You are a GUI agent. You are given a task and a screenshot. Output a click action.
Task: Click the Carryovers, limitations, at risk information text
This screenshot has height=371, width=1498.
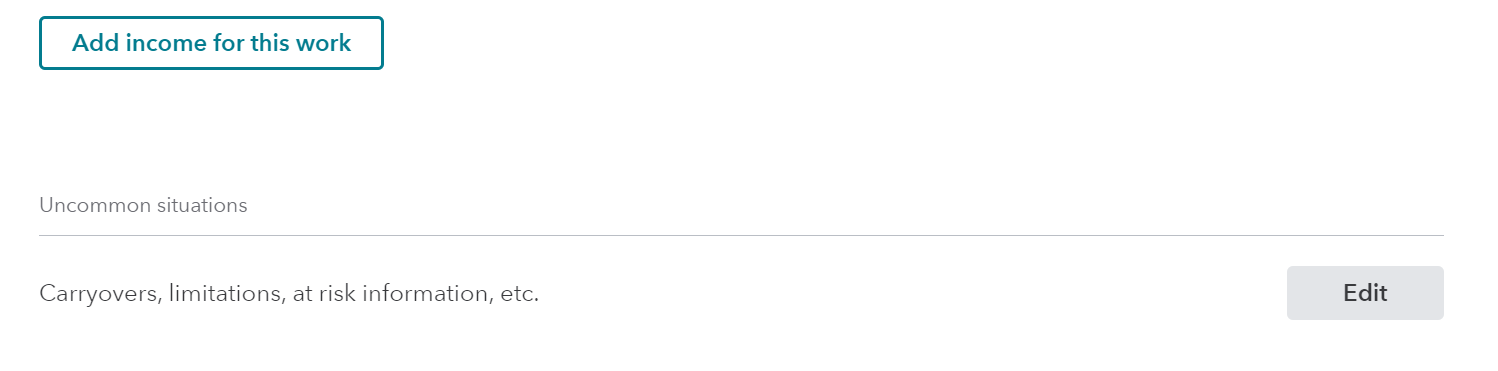coord(289,294)
